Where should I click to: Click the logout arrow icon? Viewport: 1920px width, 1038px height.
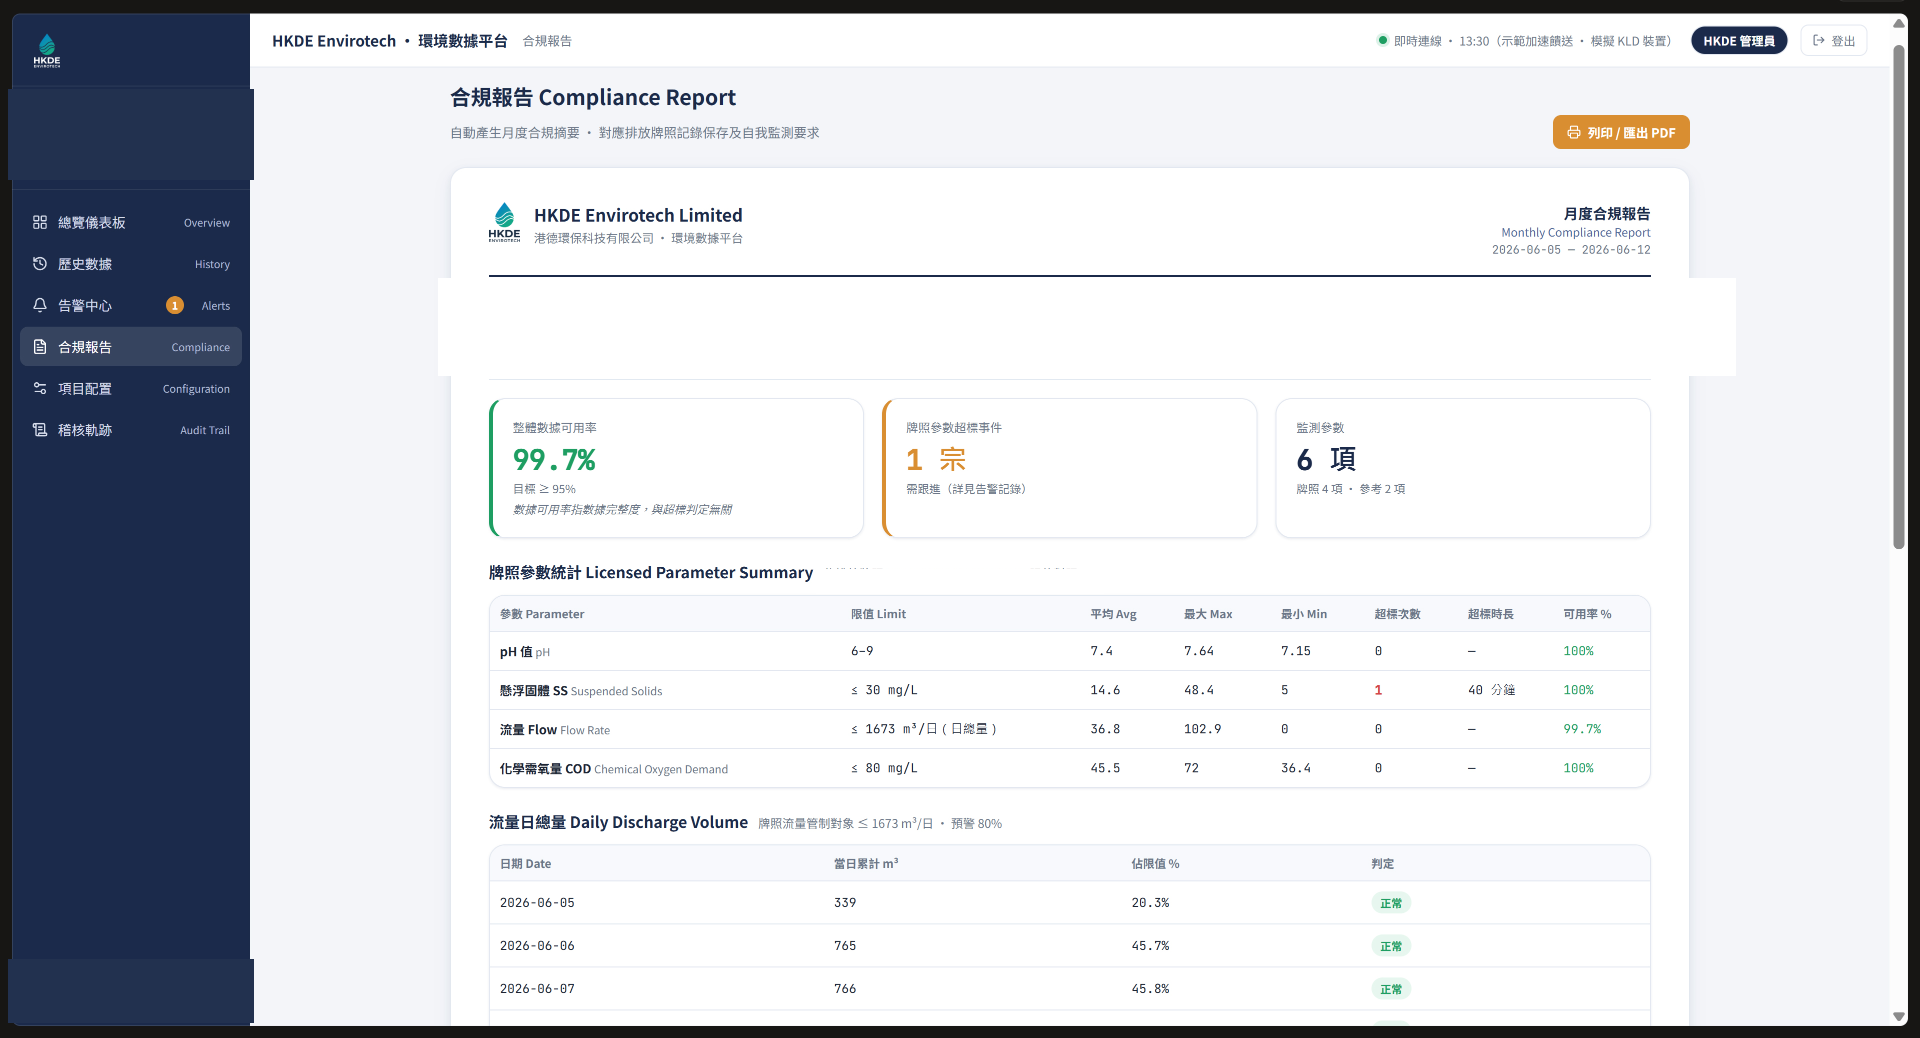pos(1819,41)
